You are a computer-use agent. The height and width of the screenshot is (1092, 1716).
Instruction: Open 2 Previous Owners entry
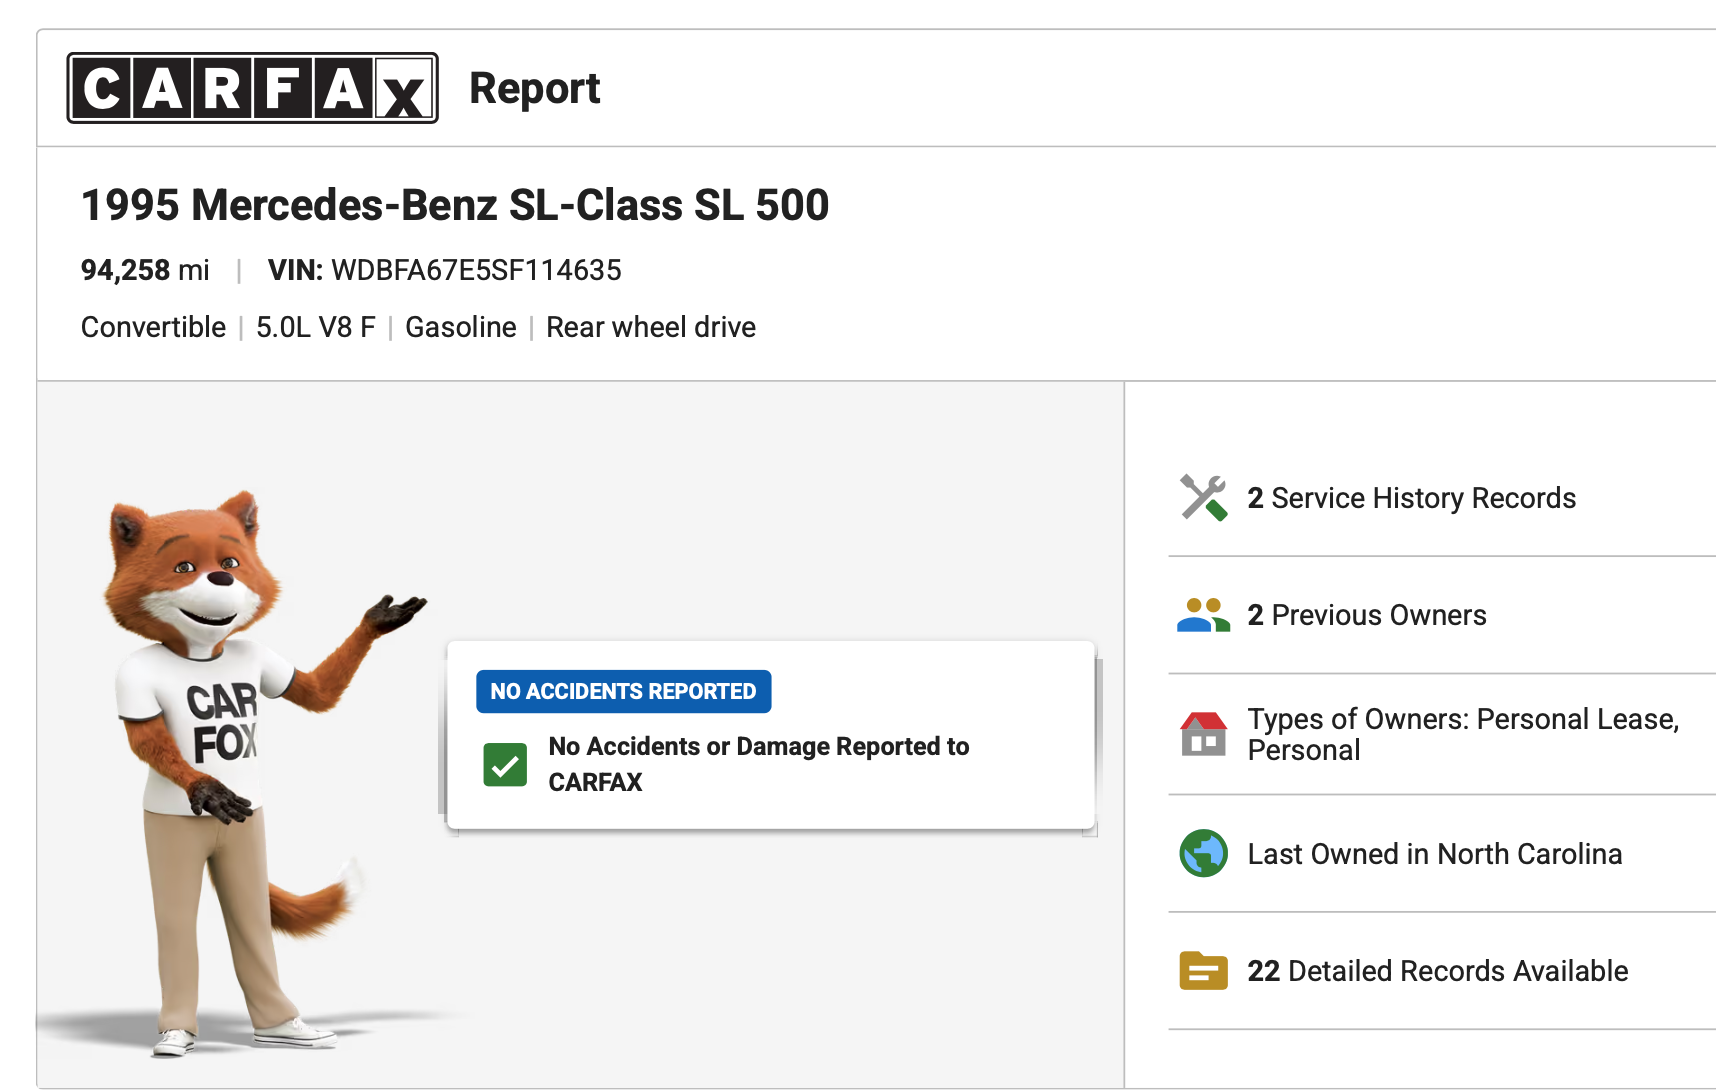(1366, 615)
